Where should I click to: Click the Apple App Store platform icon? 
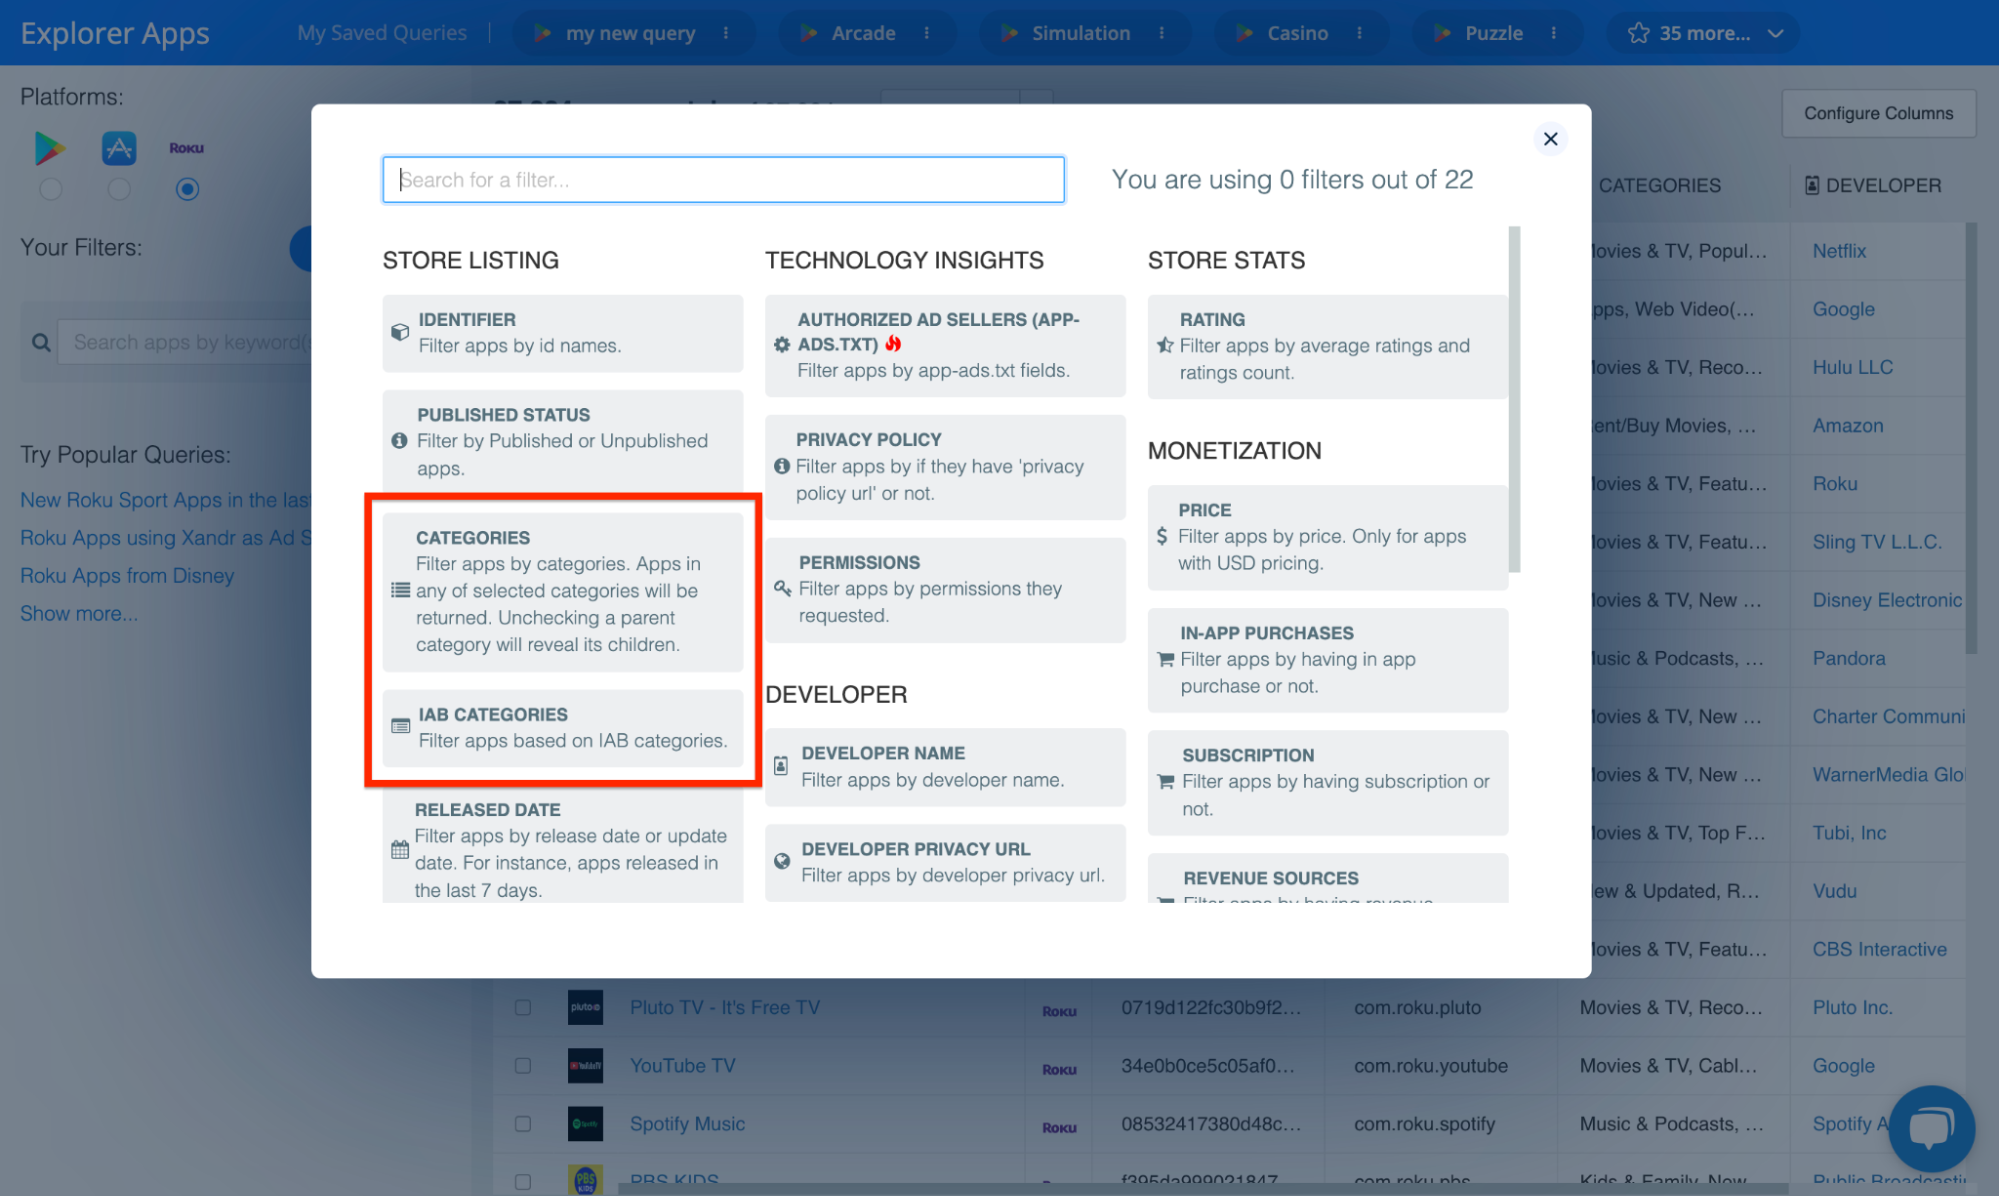[x=119, y=148]
